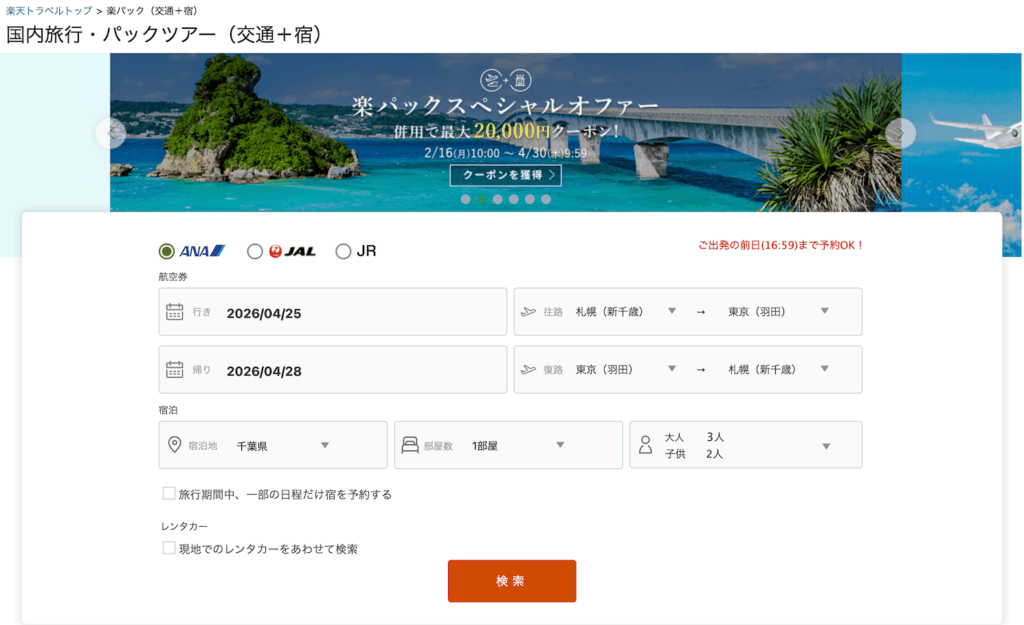Click the departure date calendar icon
Screen dimensions: 1024x625
[175, 312]
